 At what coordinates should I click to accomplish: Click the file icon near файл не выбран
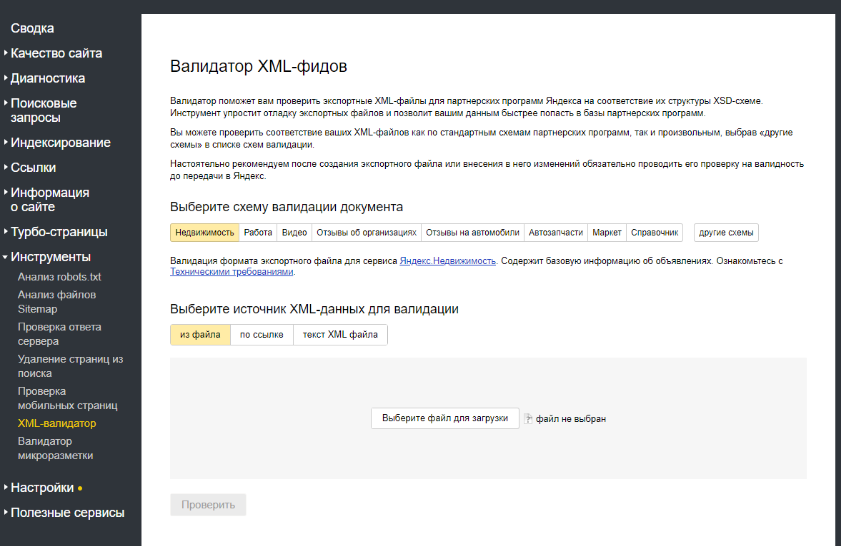(528, 418)
